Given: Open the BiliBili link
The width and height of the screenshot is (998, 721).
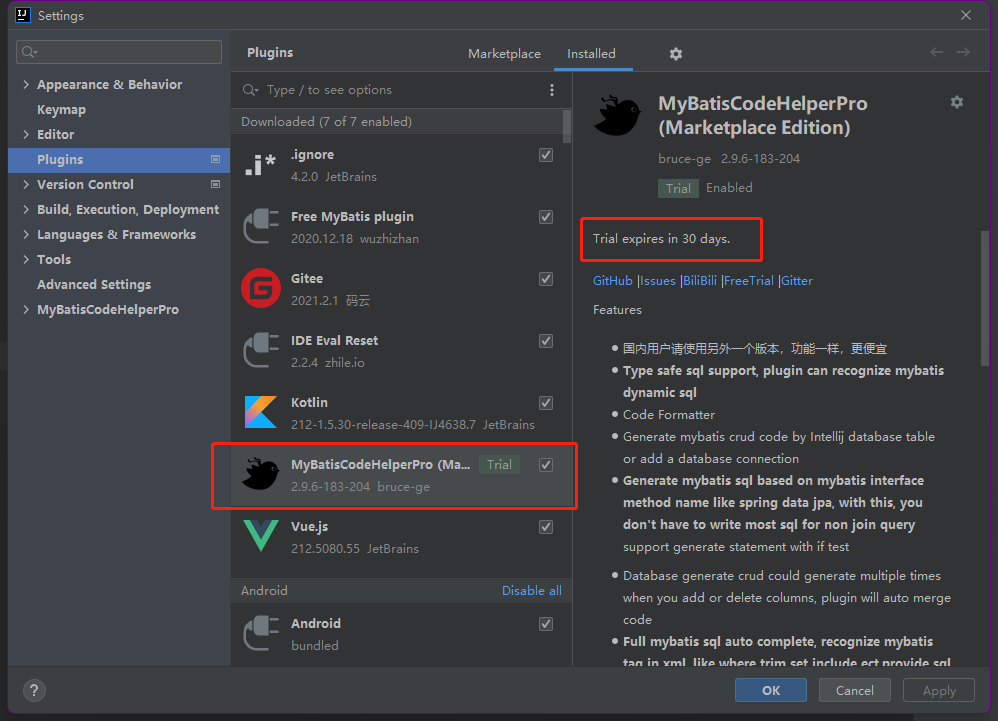Looking at the screenshot, I should point(699,281).
